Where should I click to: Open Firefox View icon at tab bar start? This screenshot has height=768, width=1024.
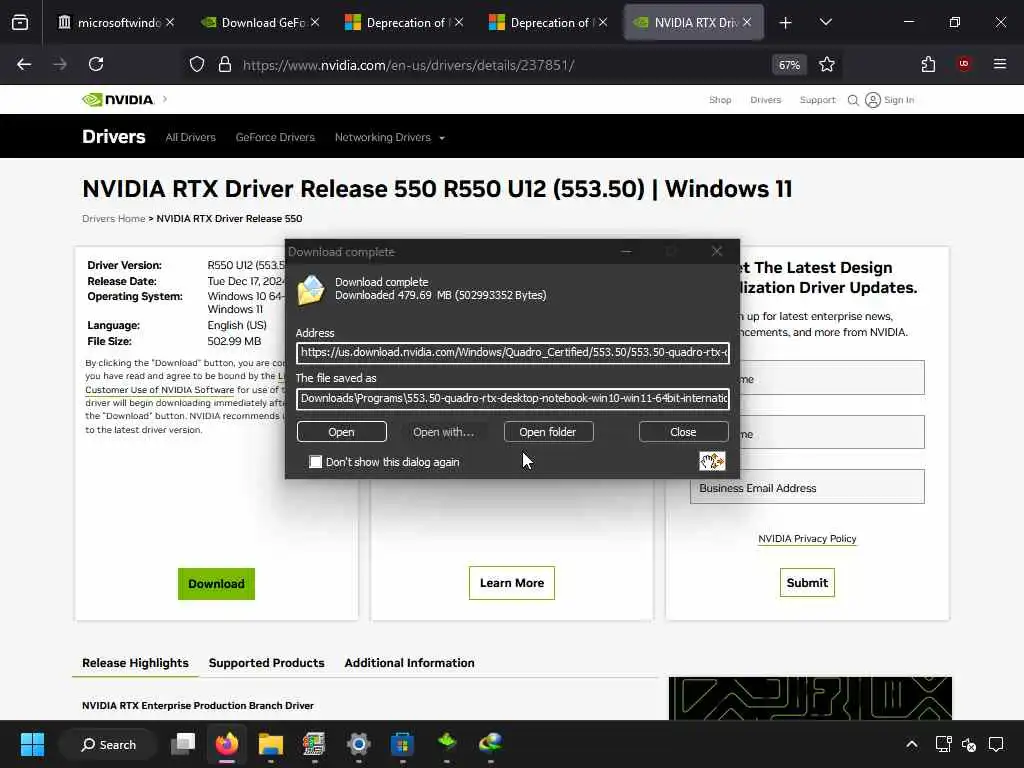click(20, 22)
